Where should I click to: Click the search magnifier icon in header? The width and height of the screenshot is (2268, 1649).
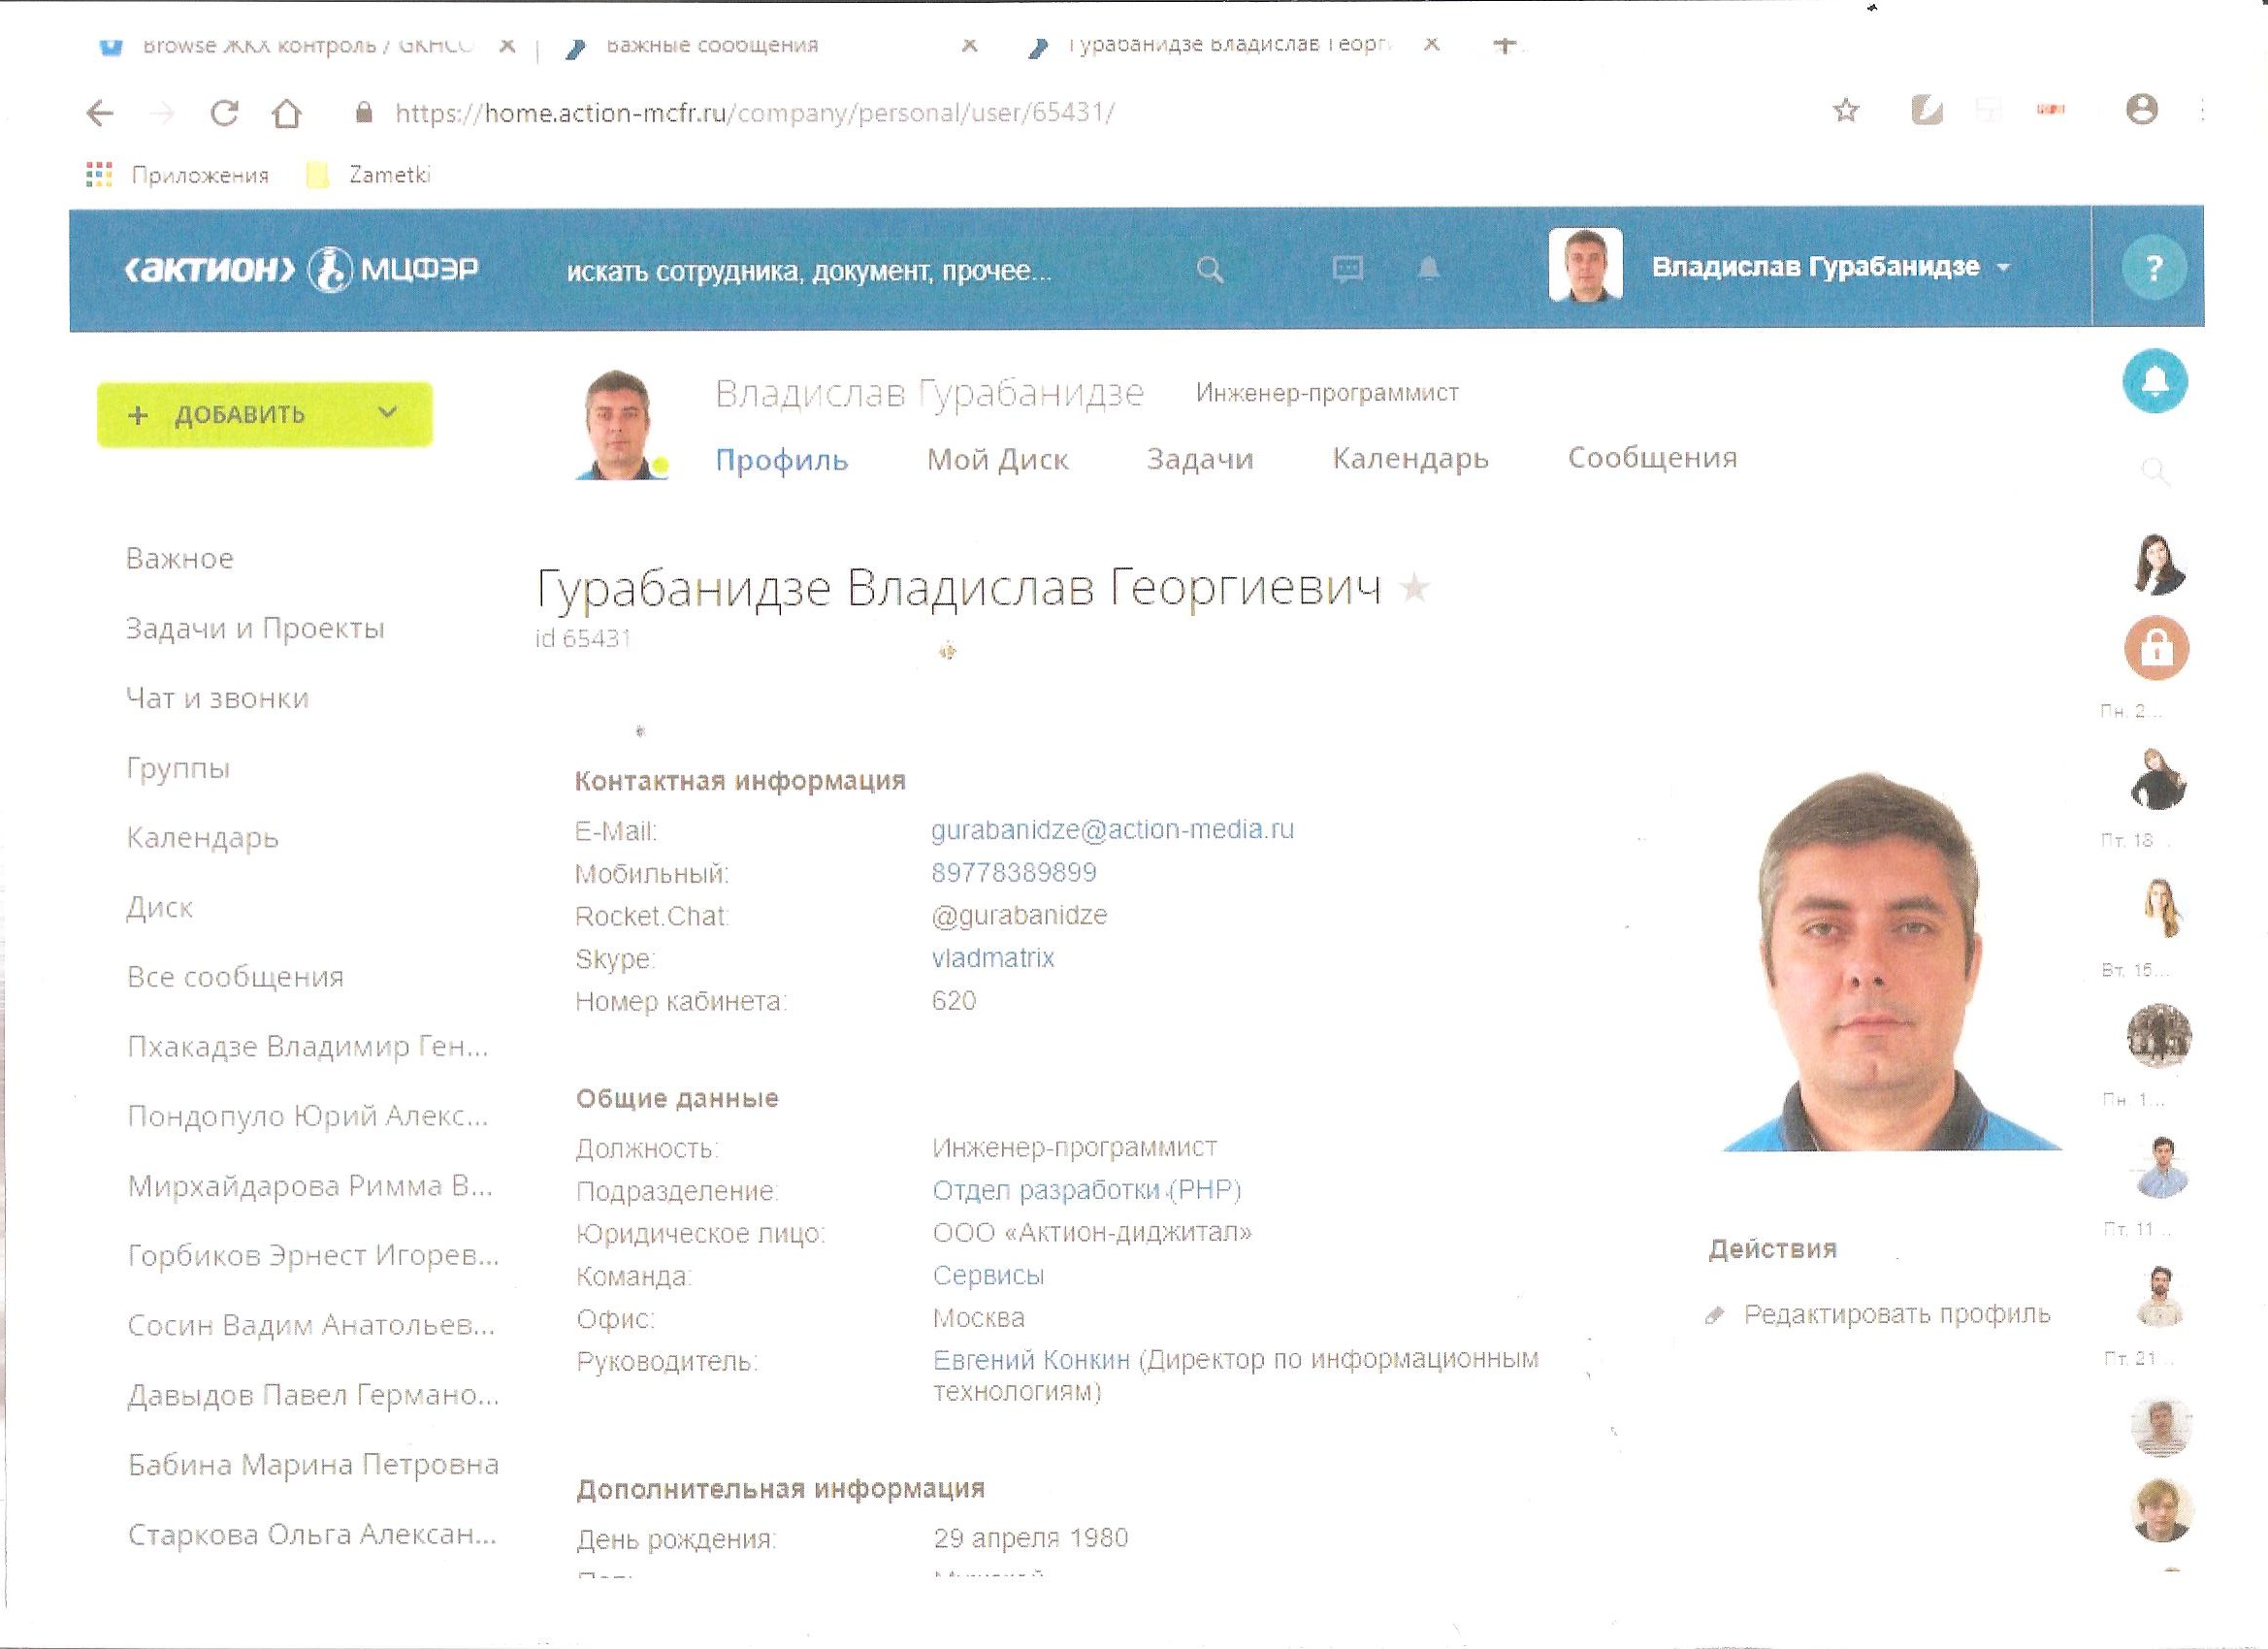pyautogui.click(x=1210, y=269)
